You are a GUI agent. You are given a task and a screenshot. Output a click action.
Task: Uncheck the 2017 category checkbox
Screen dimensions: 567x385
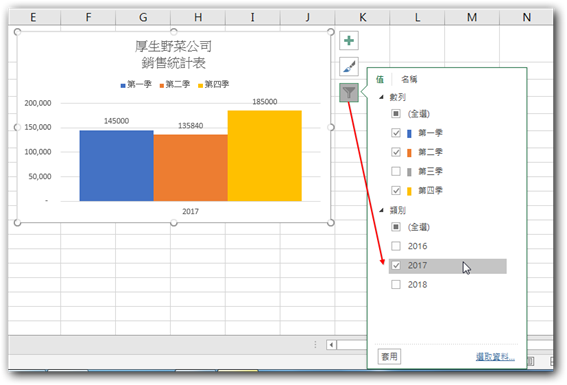(x=396, y=266)
